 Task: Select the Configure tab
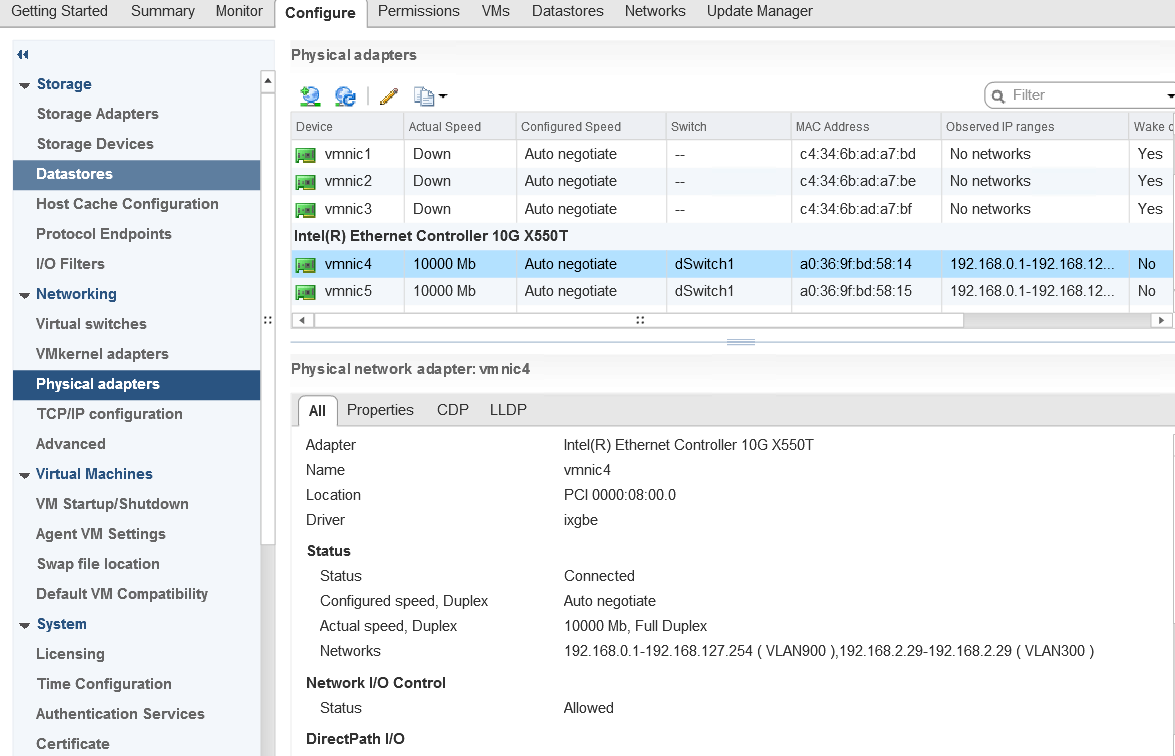(x=320, y=13)
